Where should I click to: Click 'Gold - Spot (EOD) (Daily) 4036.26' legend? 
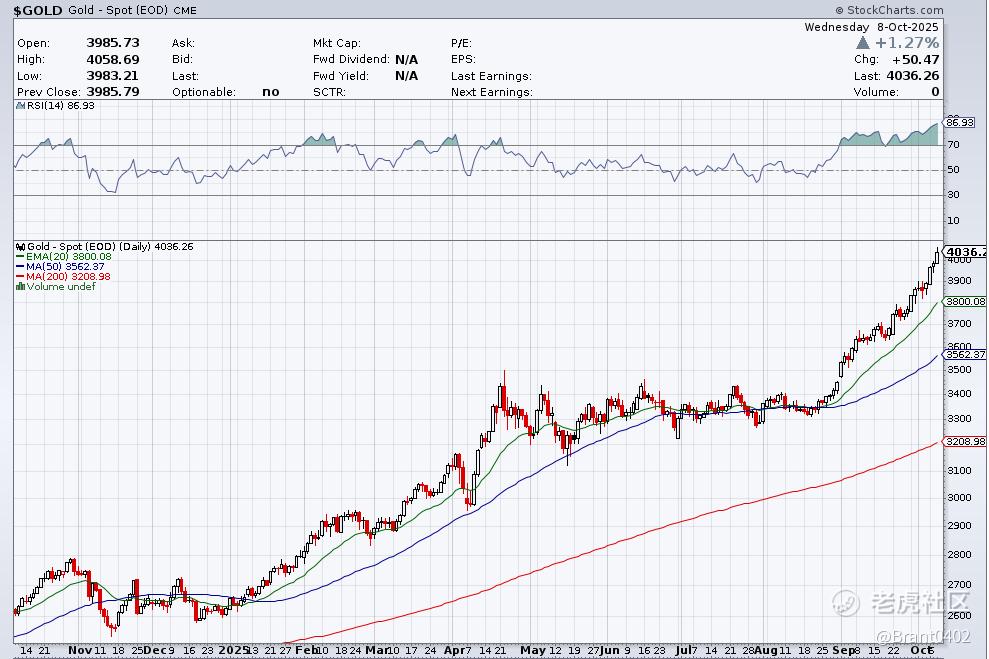click(x=110, y=247)
